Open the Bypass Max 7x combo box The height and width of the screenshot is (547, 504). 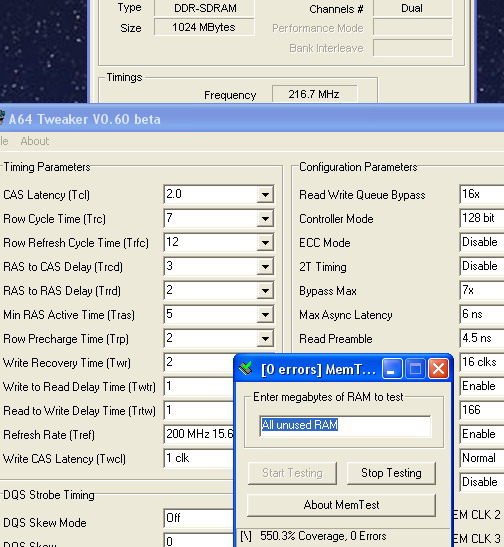point(482,291)
